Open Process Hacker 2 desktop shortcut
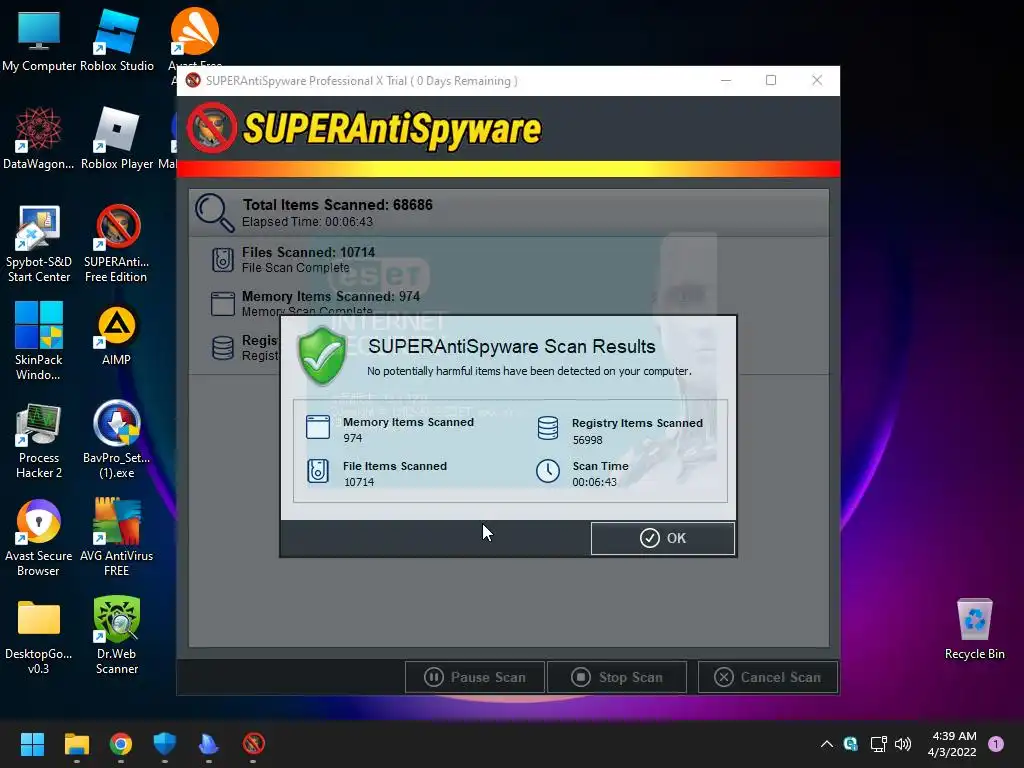Screen dimensions: 1024x768 pyautogui.click(x=39, y=440)
